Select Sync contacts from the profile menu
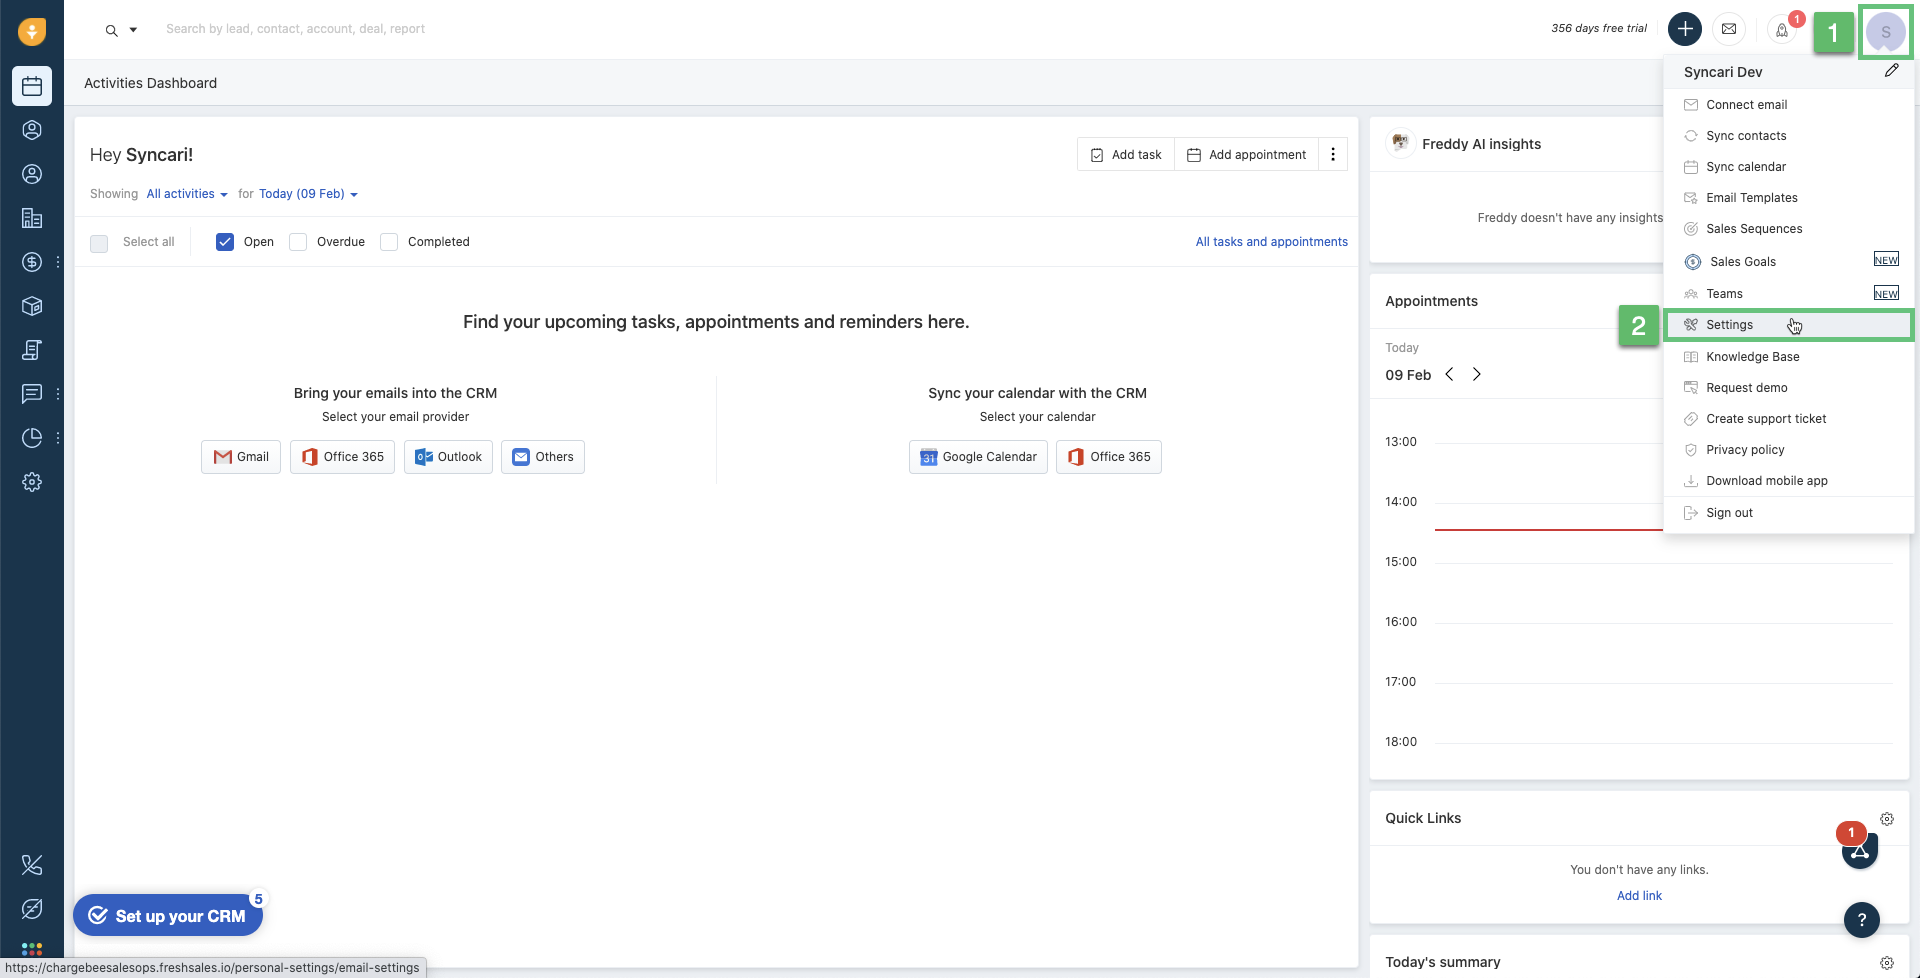1920x978 pixels. 1747,135
